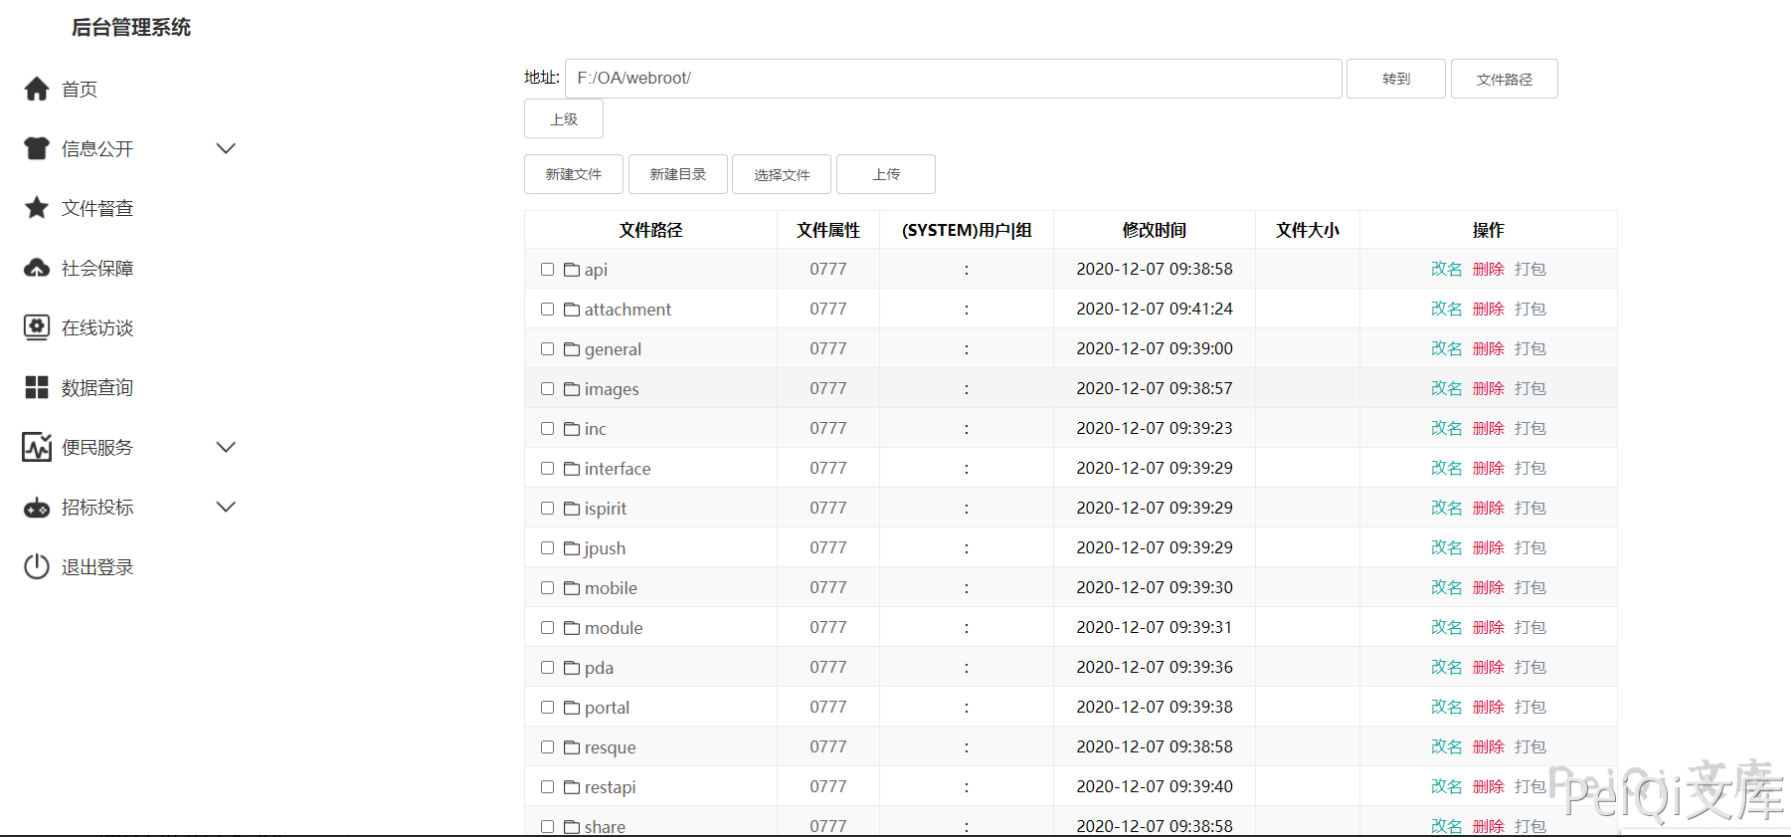The image size is (1791, 837).
Task: Click the home icon beside 首页
Action: click(37, 89)
